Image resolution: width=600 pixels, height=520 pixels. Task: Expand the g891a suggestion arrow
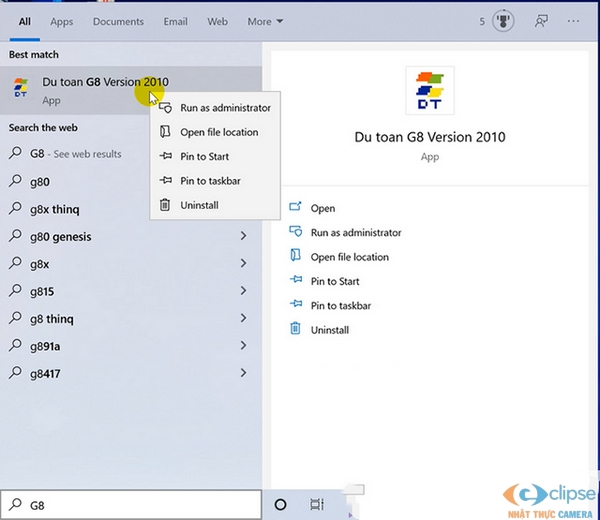coord(243,346)
